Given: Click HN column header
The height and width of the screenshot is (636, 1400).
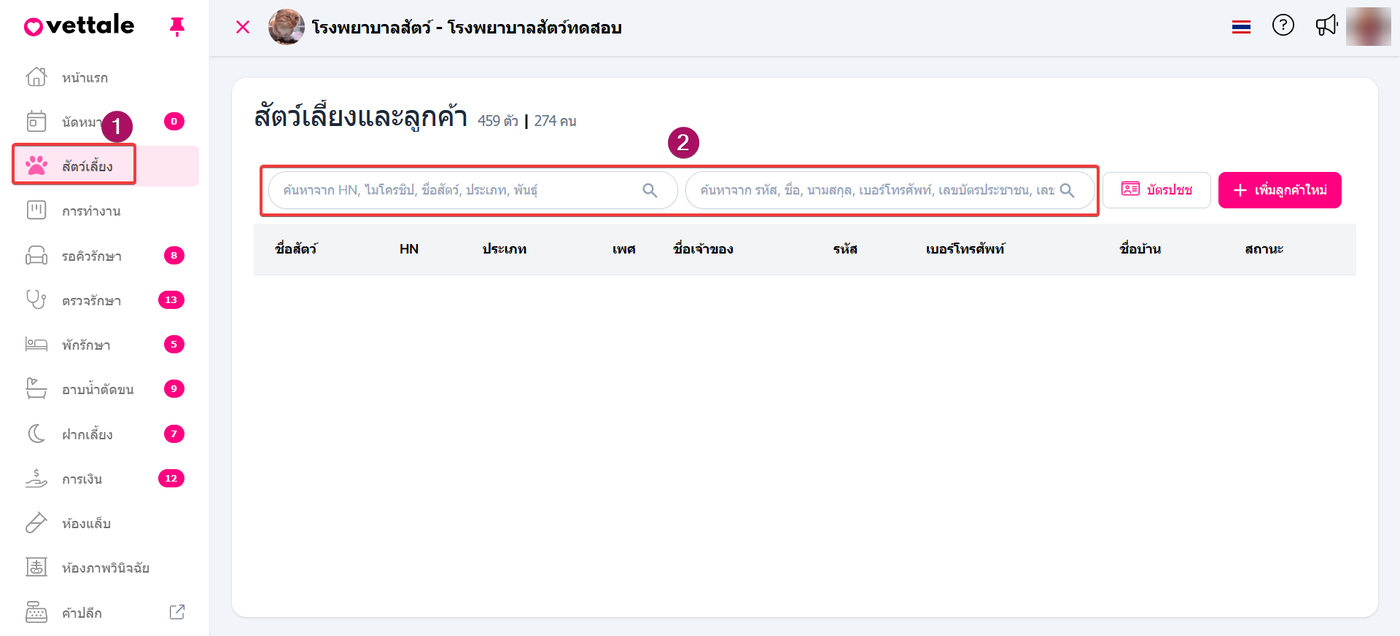Looking at the screenshot, I should (409, 249).
